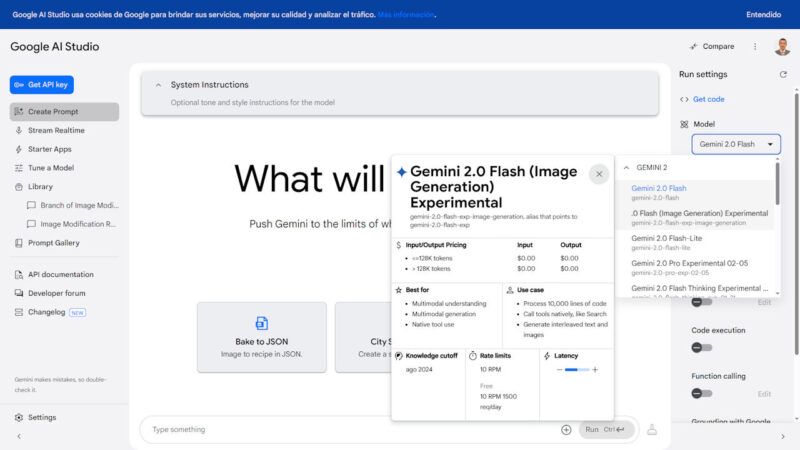This screenshot has width=800, height=450.
Task: Reset run settings with refresh icon
Action: click(x=783, y=74)
